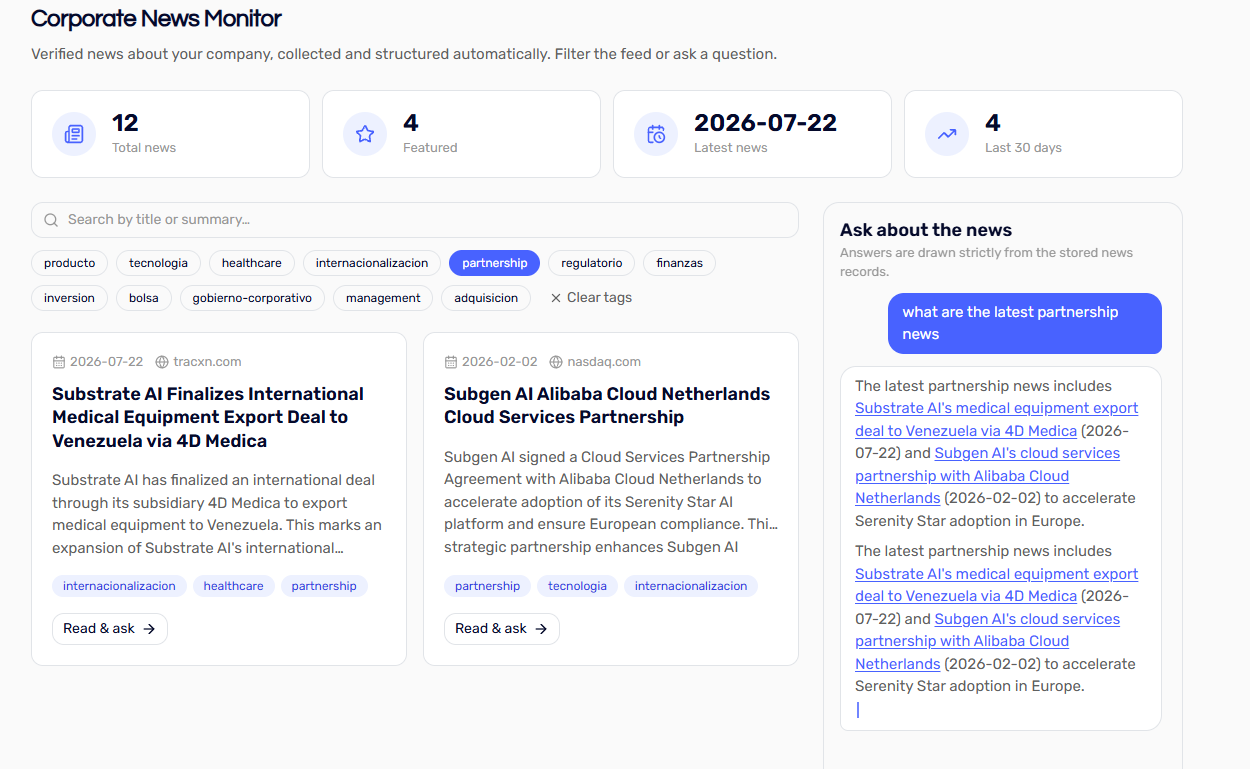
Task: Toggle the healthcare filter tag
Action: [252, 263]
